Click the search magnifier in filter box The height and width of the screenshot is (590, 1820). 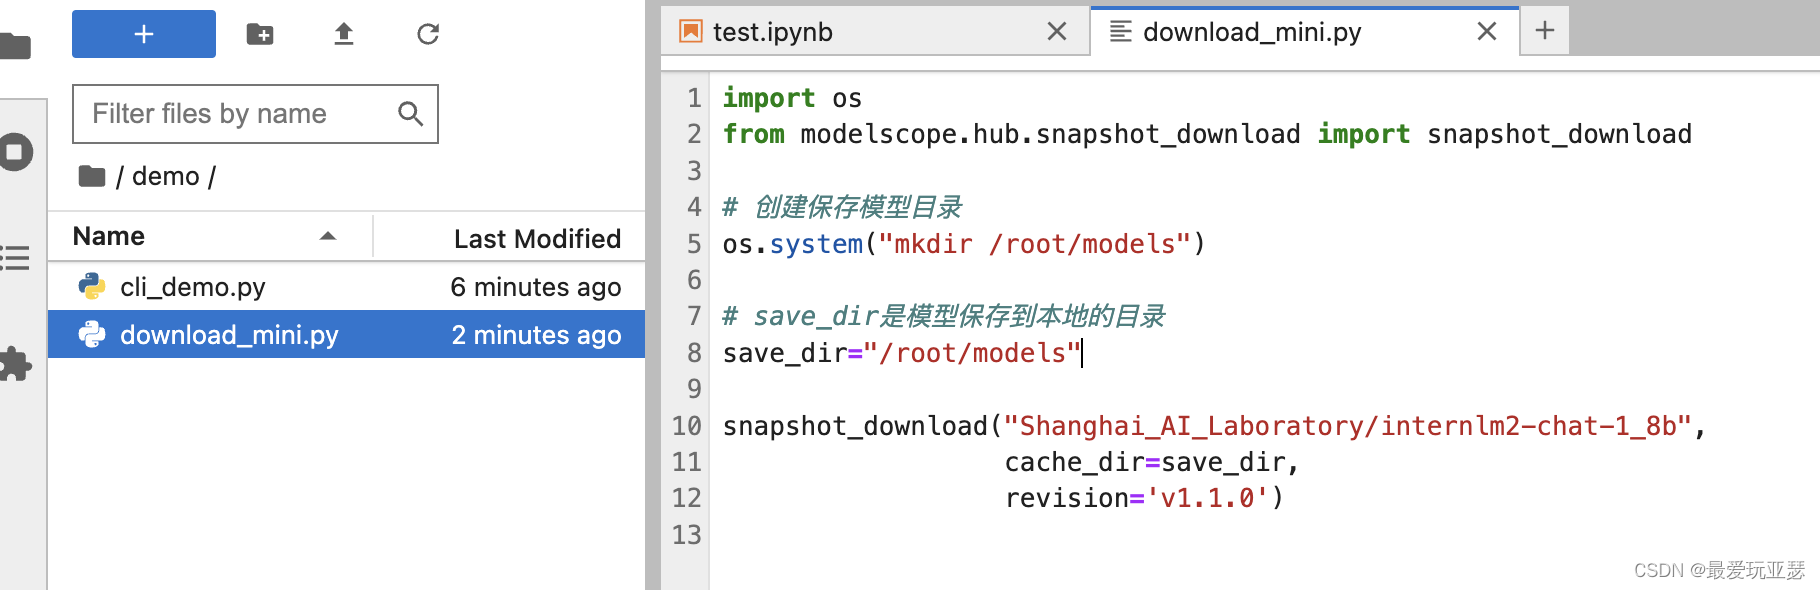coord(410,114)
